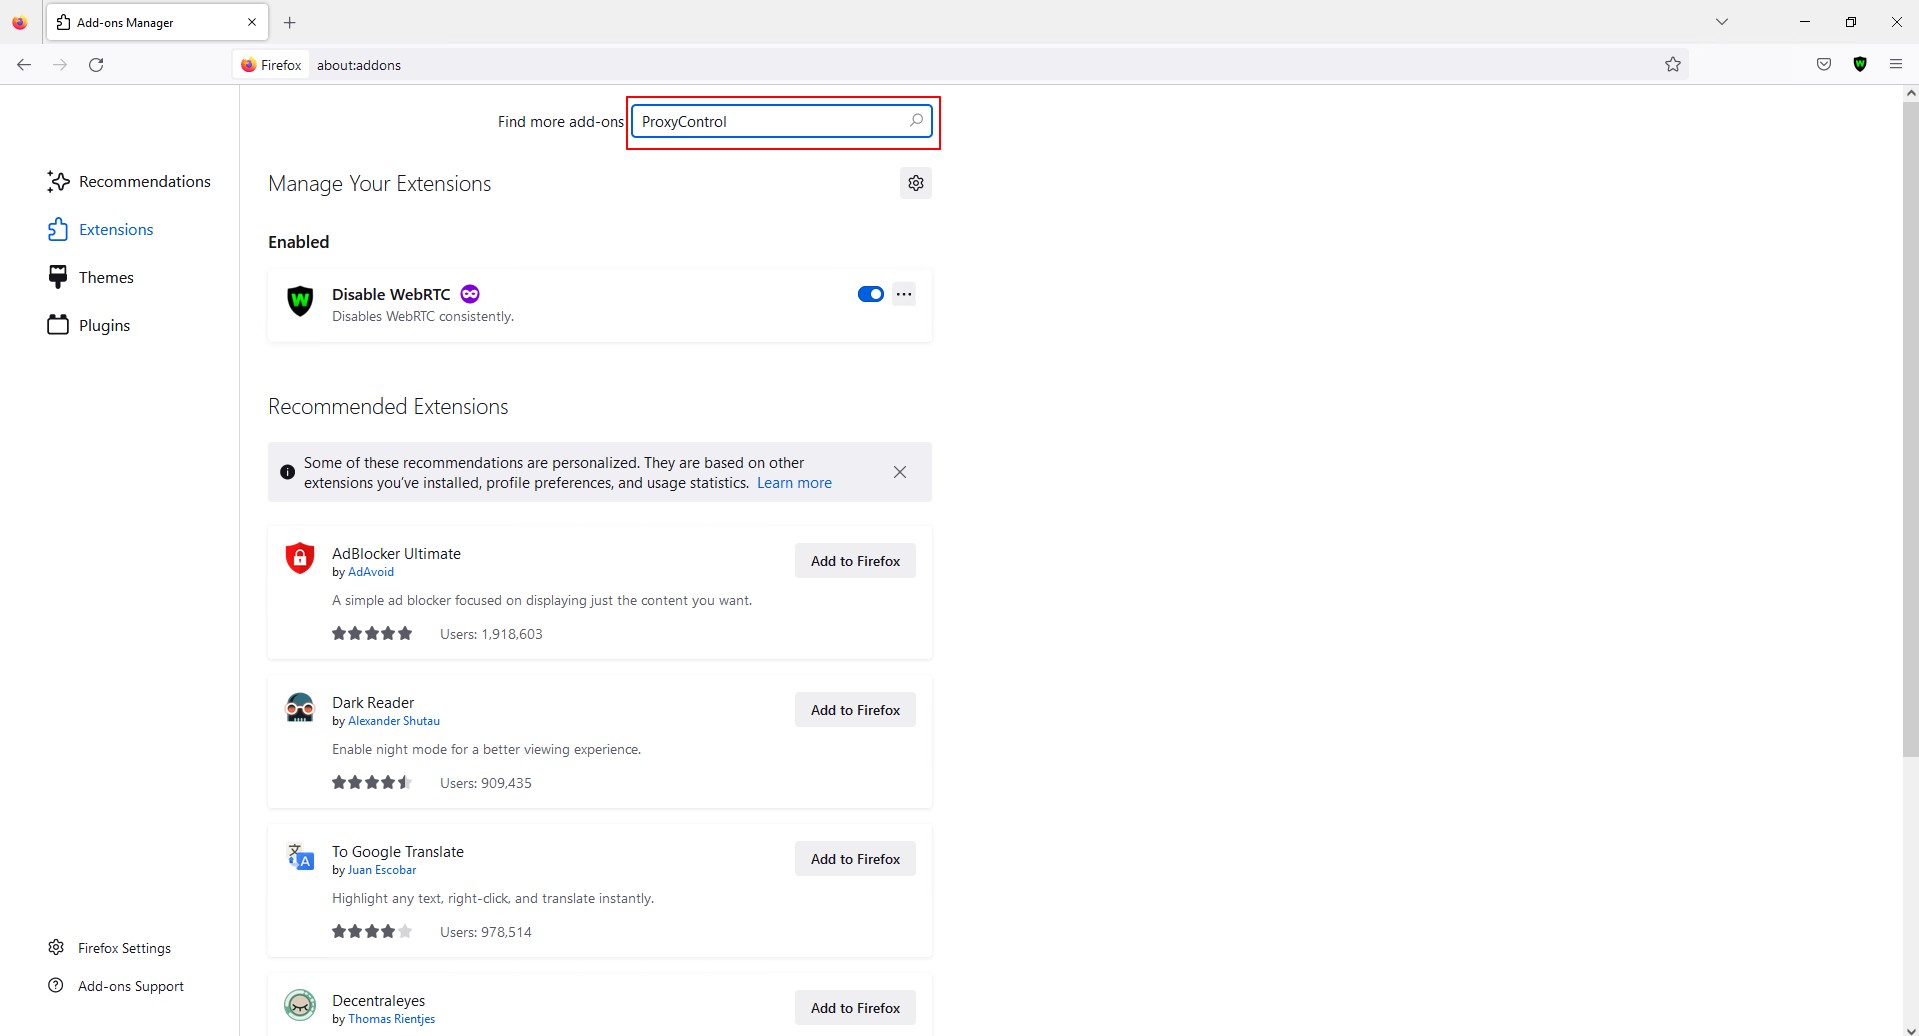Add To Google Translate to Firefox
This screenshot has height=1036, width=1919.
coord(855,859)
